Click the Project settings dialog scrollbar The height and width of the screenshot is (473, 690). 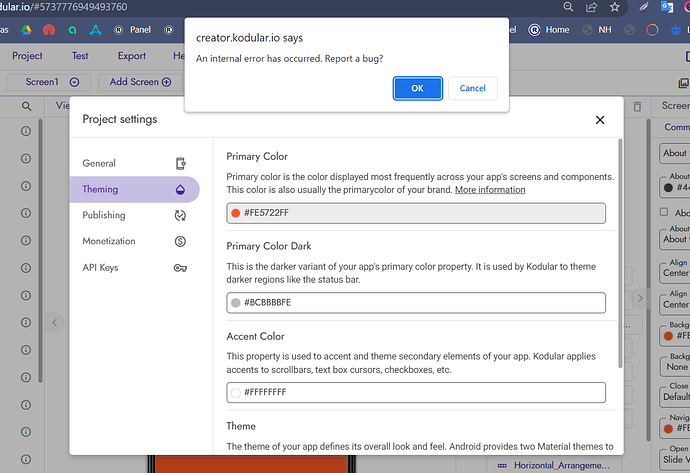(620, 253)
